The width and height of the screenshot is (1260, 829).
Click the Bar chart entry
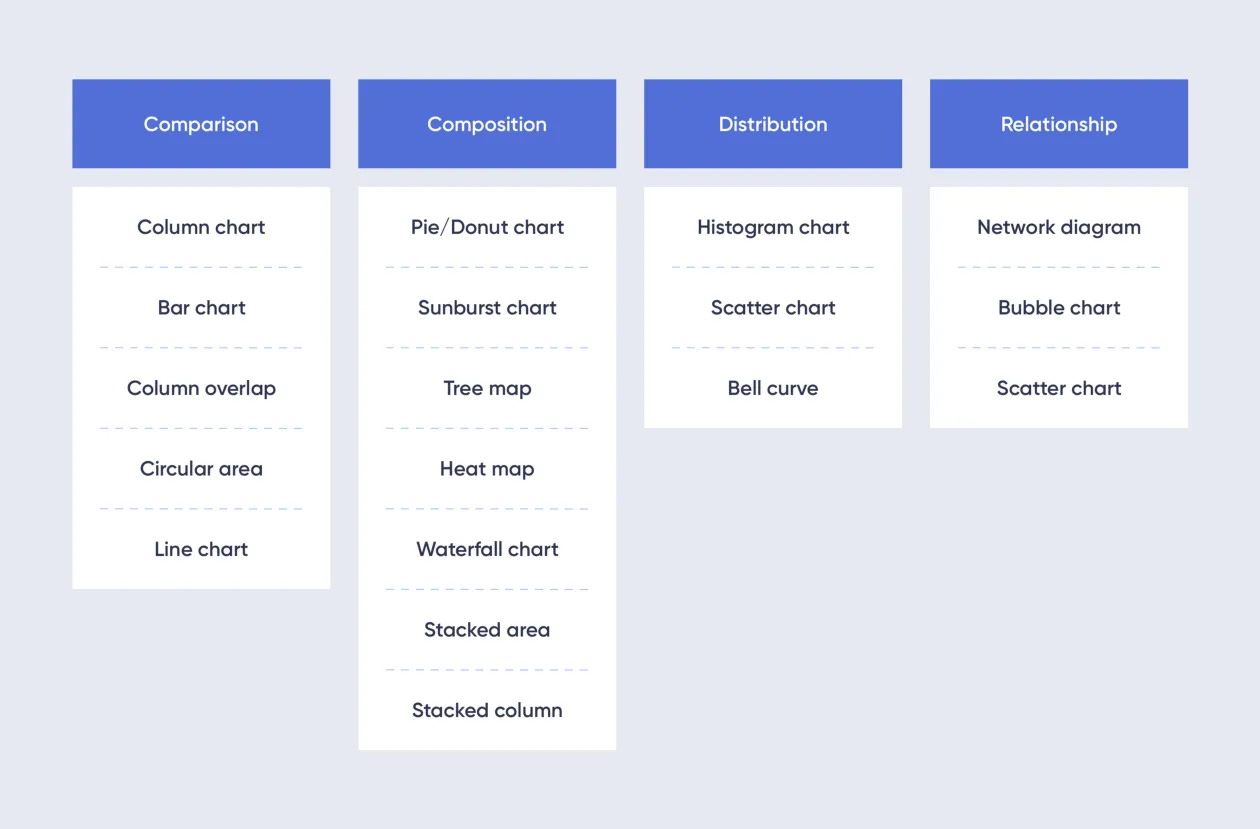coord(201,308)
